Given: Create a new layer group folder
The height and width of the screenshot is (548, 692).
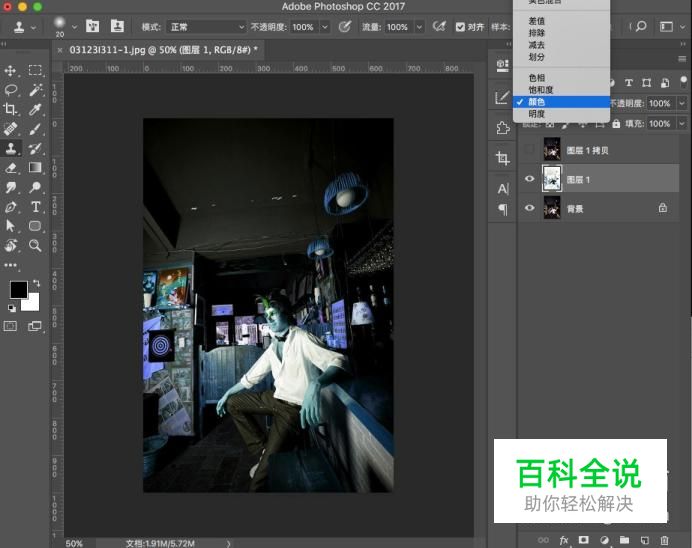Looking at the screenshot, I should click(624, 540).
